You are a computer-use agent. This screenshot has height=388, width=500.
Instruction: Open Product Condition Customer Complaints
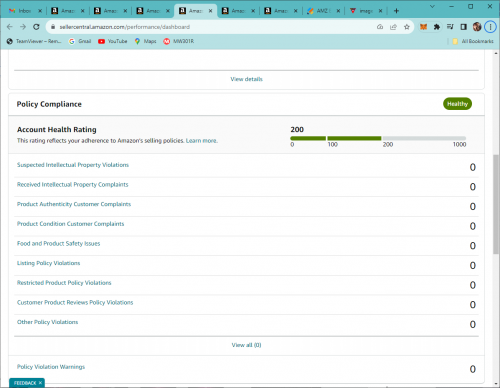(x=70, y=224)
